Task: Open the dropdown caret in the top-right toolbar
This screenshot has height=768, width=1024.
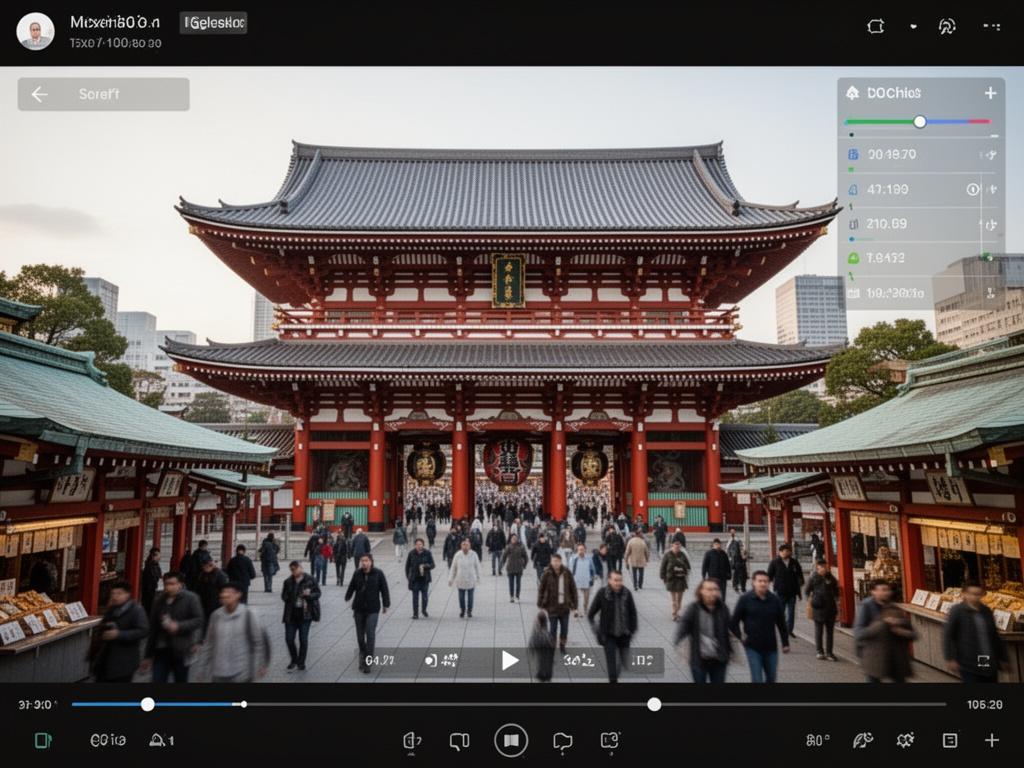Action: click(x=913, y=27)
